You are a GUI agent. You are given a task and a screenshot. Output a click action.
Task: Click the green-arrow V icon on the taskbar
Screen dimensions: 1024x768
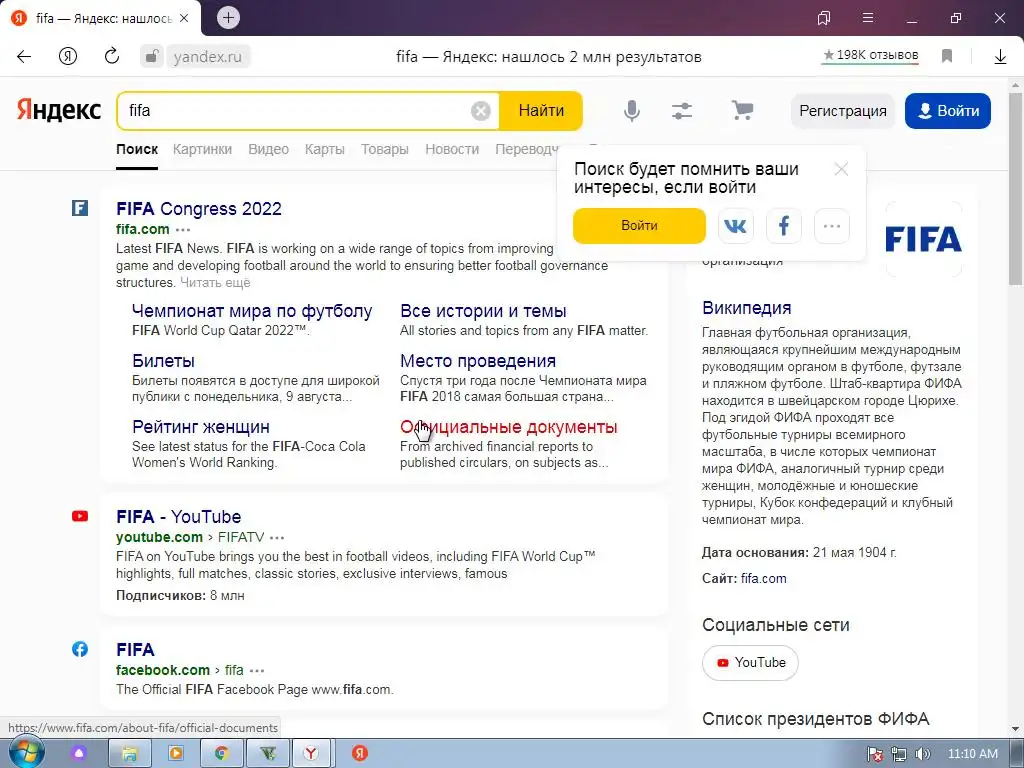click(268, 754)
